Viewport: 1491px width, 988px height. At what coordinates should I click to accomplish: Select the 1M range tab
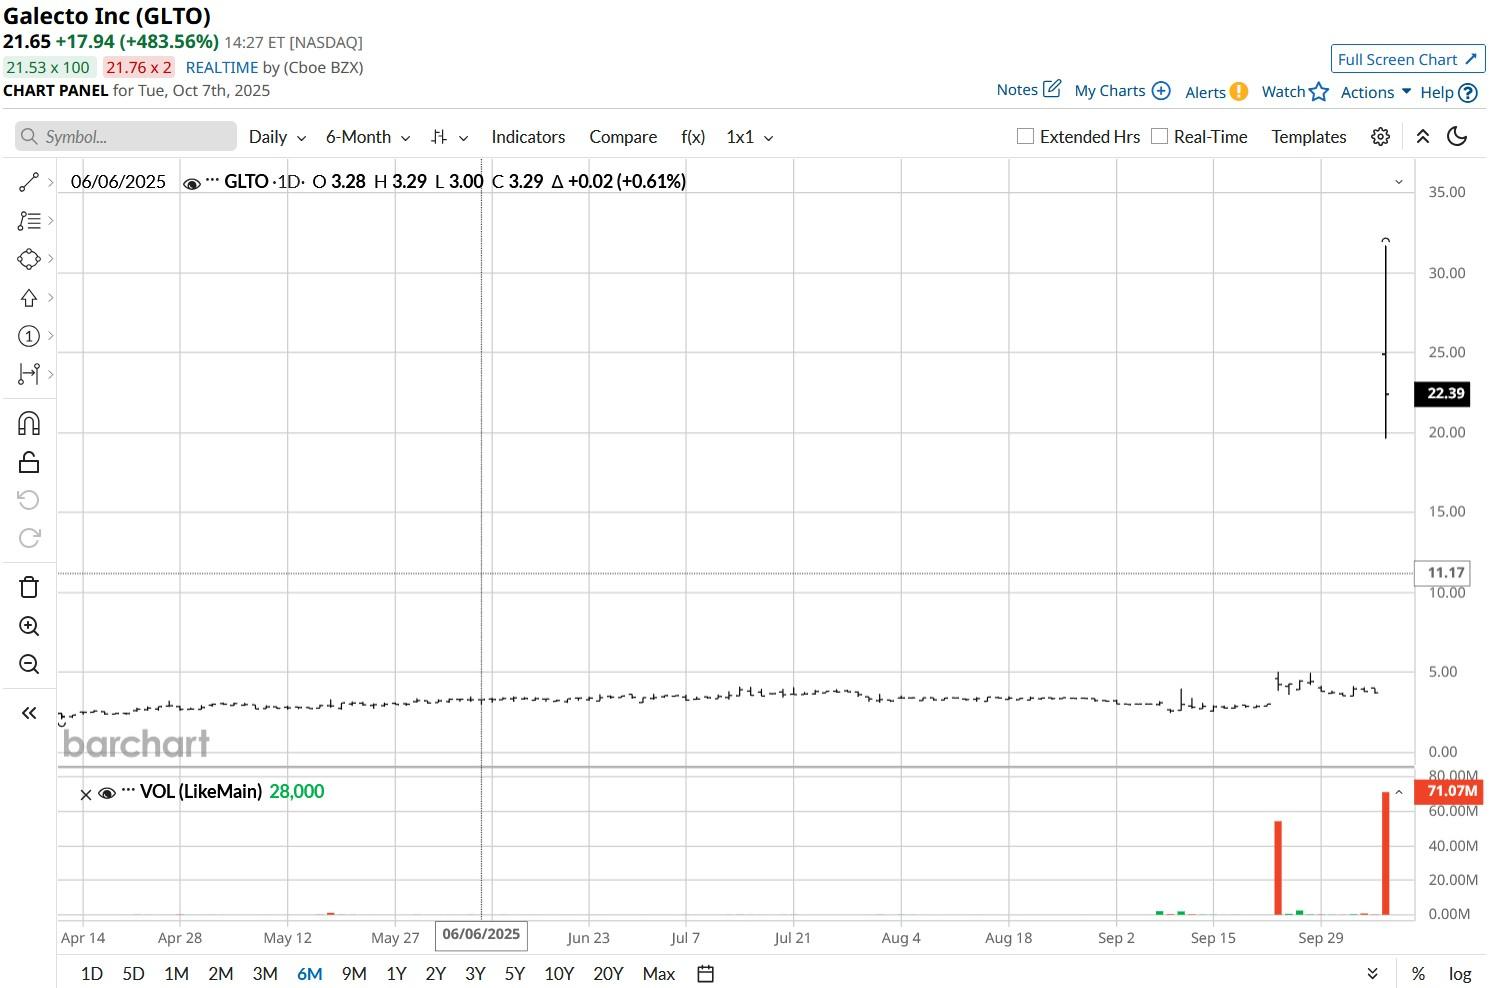coord(176,974)
